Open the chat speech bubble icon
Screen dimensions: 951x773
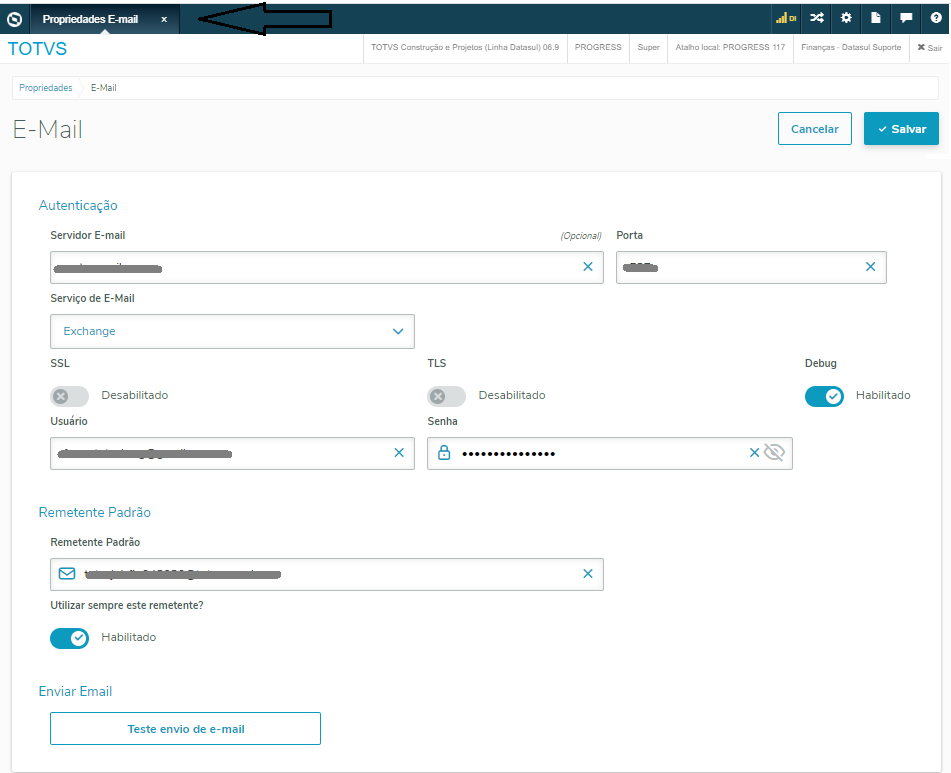906,18
